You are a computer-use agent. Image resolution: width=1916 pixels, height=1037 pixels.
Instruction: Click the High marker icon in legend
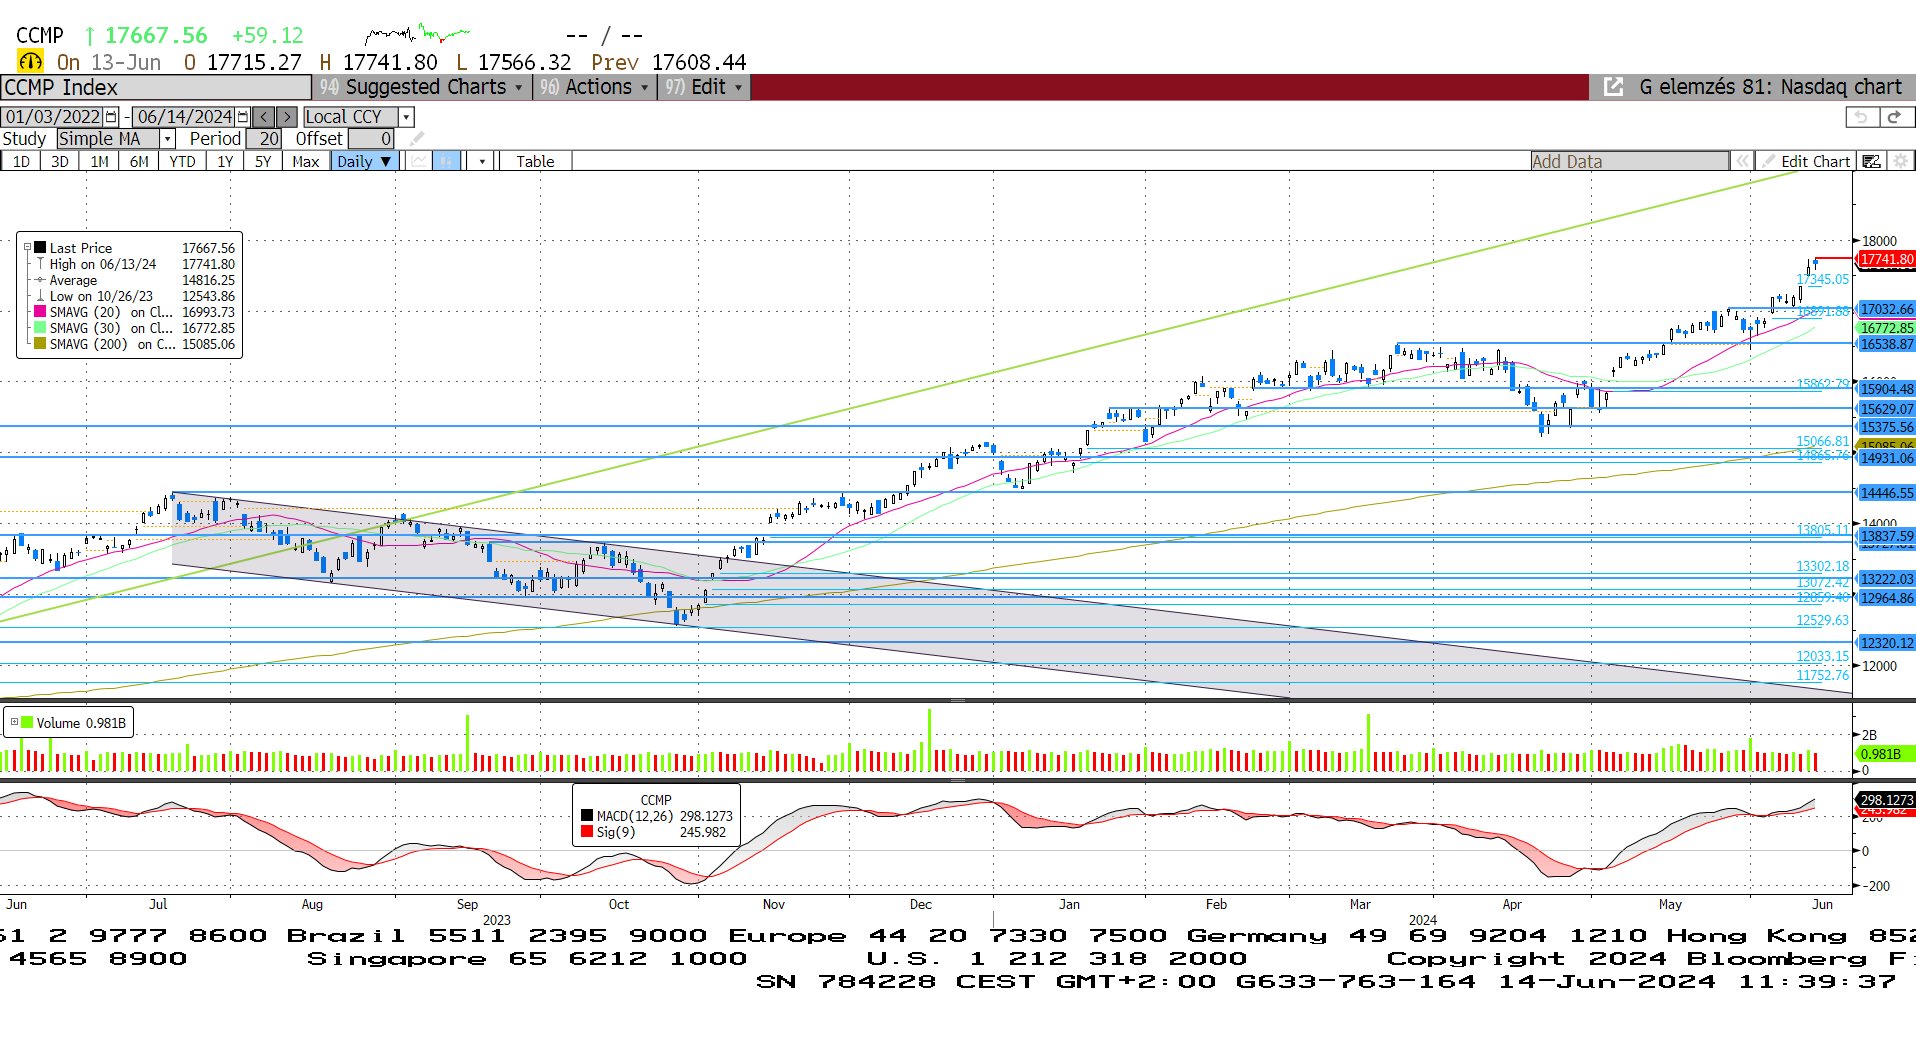tap(40, 264)
